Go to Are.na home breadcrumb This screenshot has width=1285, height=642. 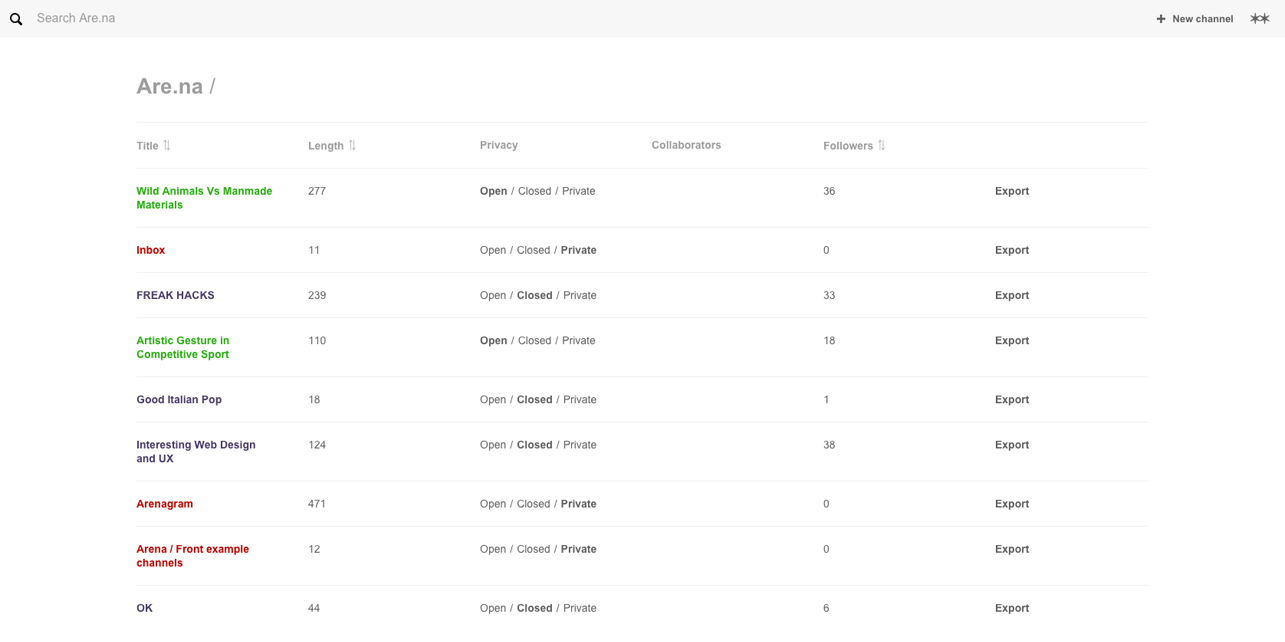point(169,86)
